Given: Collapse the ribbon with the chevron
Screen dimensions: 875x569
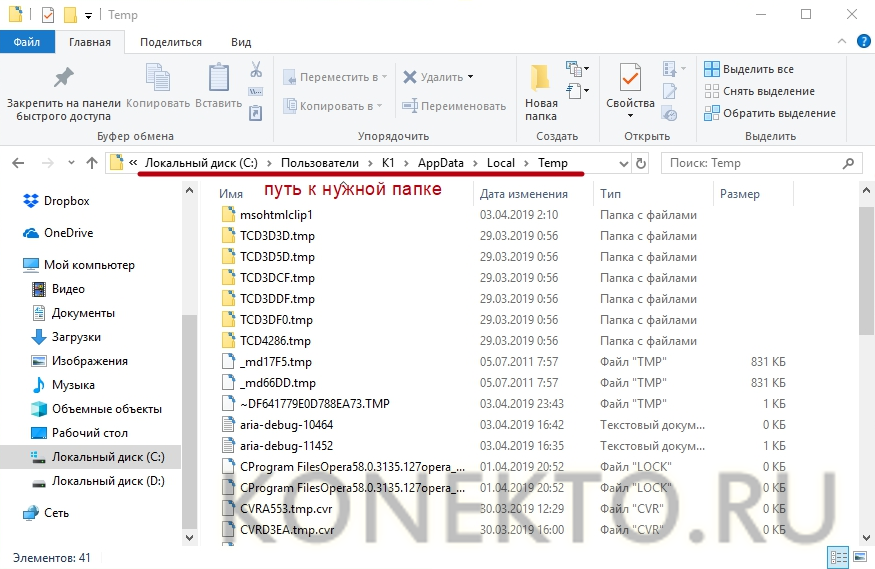Looking at the screenshot, I should (842, 41).
